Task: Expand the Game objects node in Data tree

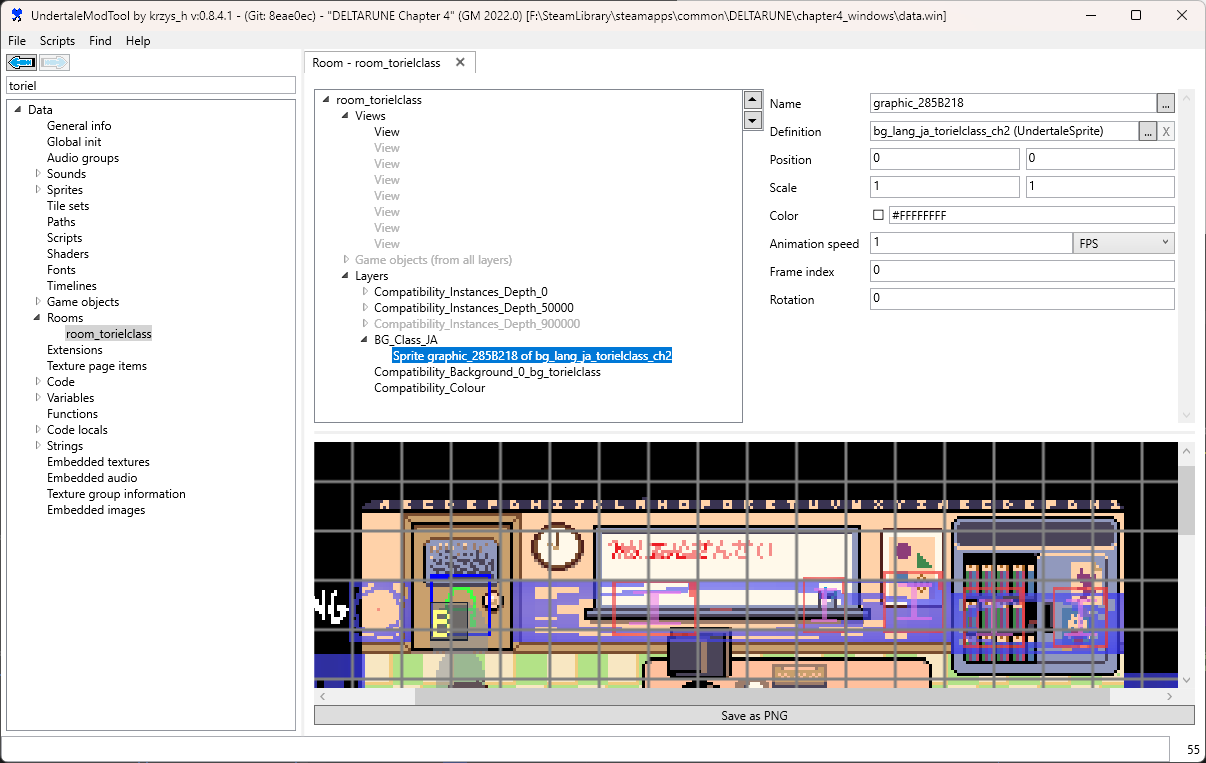Action: [38, 302]
